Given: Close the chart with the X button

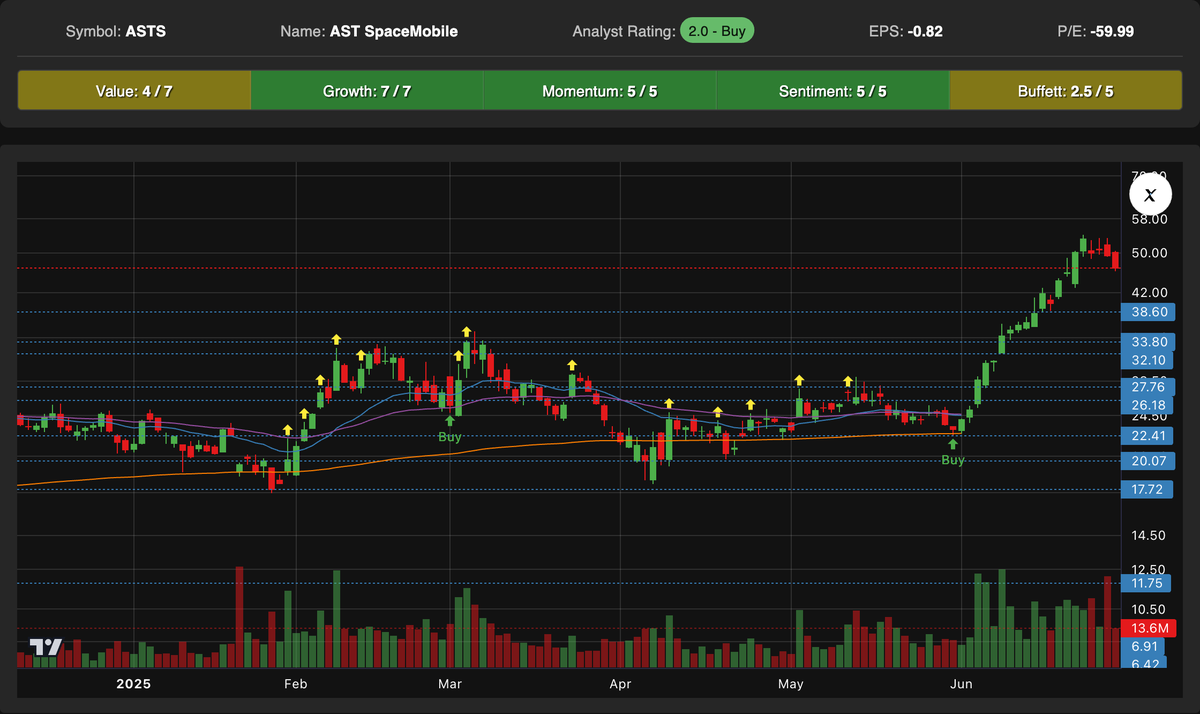Looking at the screenshot, I should [x=1150, y=193].
